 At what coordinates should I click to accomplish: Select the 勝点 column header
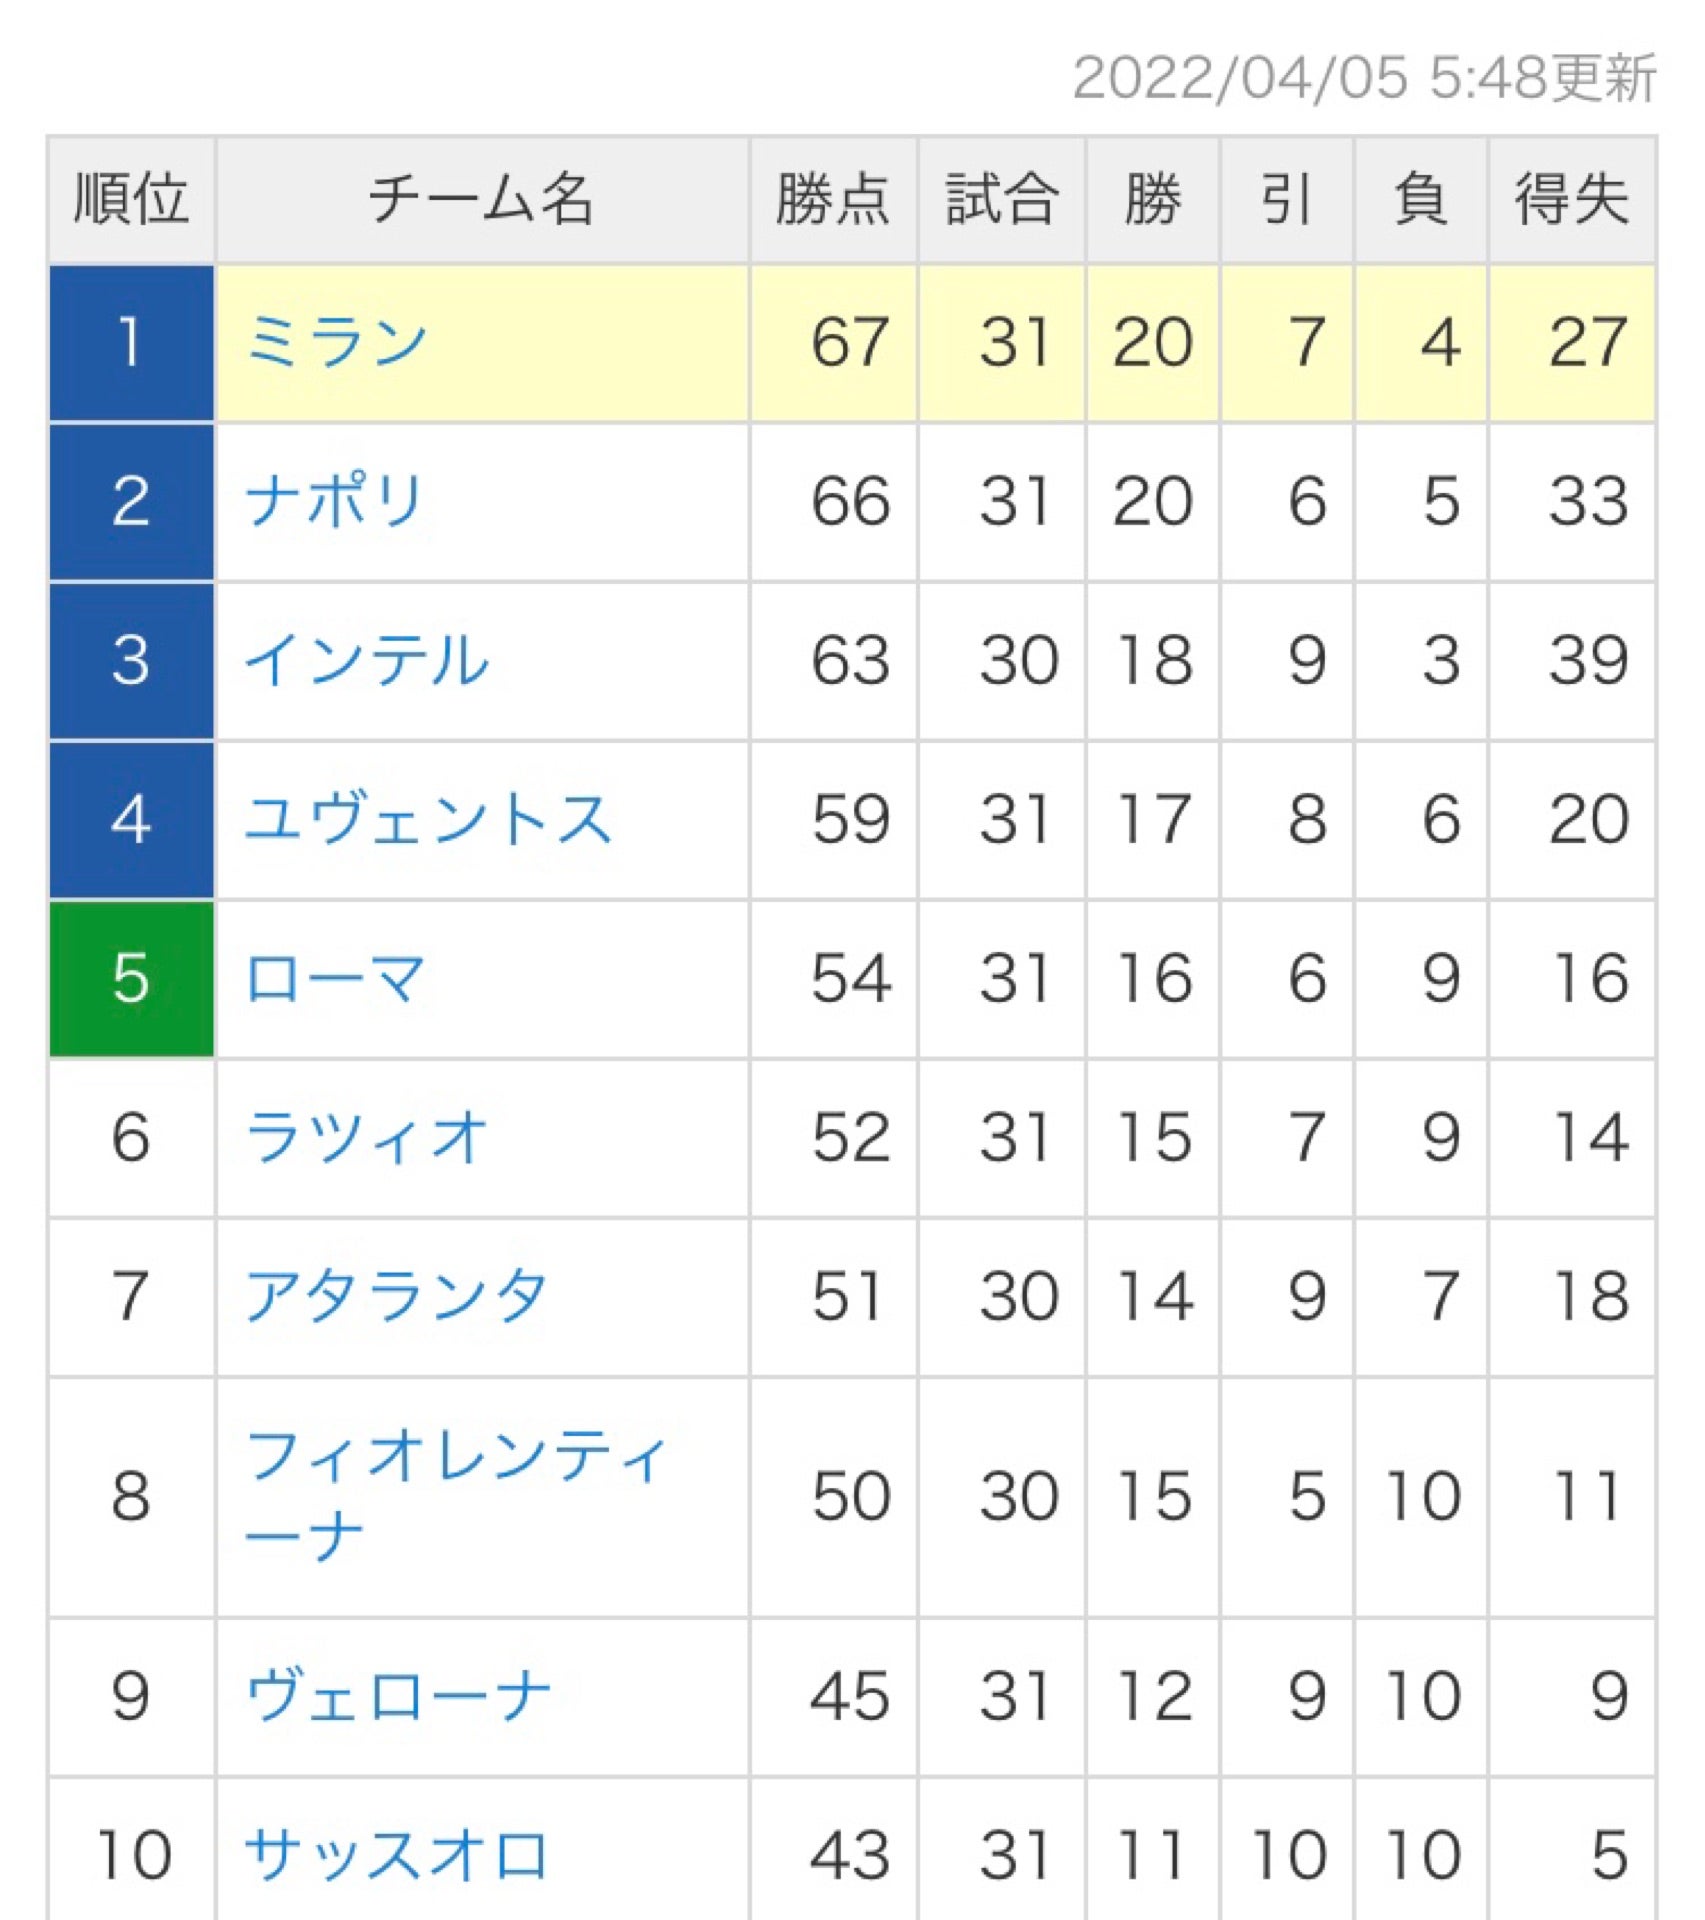pos(833,199)
